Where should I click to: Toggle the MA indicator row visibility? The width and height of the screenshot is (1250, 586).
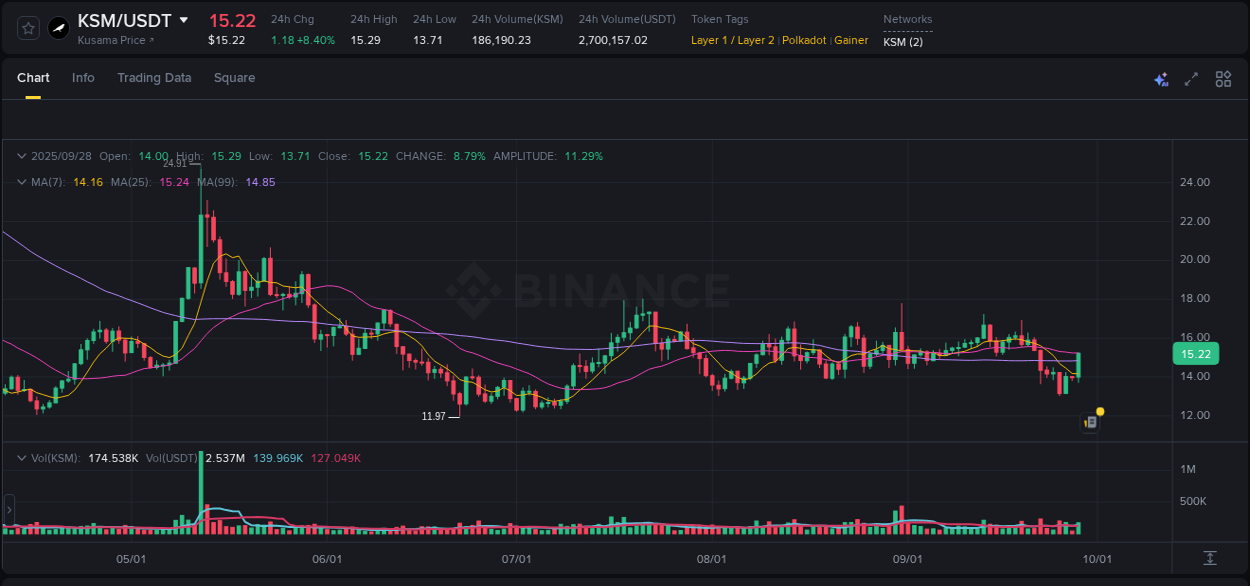tap(22, 182)
